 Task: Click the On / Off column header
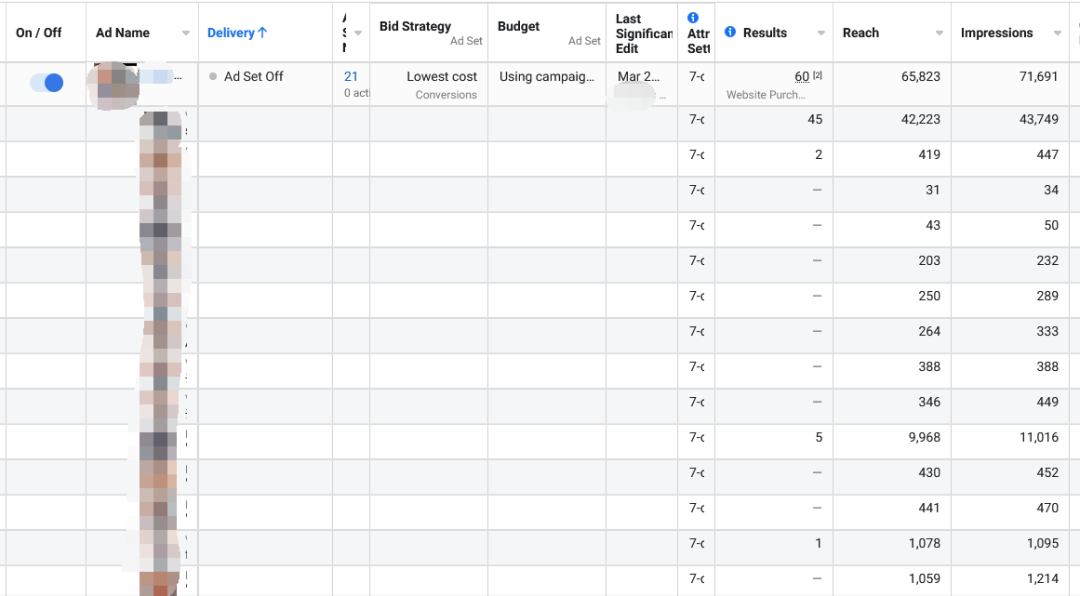pos(39,33)
